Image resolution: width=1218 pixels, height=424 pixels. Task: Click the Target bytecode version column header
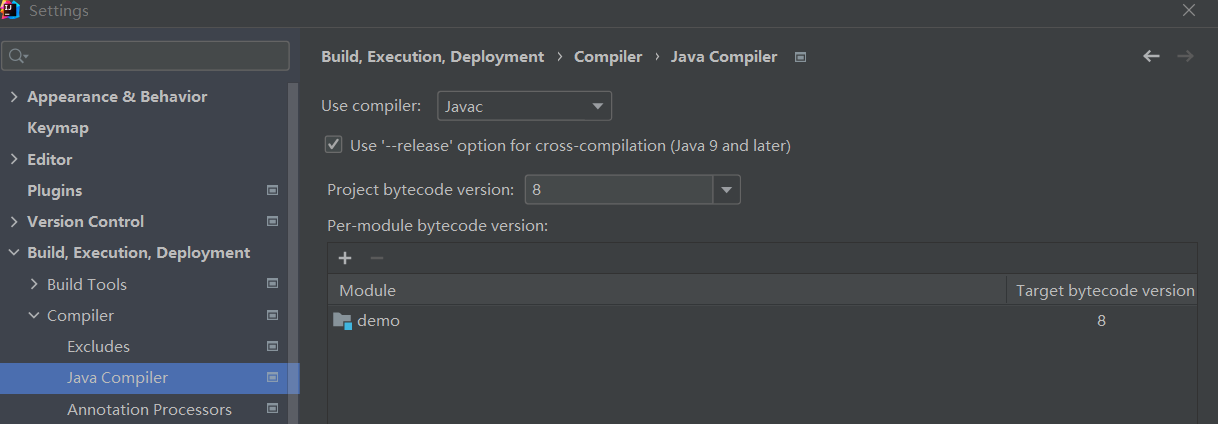click(x=1105, y=290)
